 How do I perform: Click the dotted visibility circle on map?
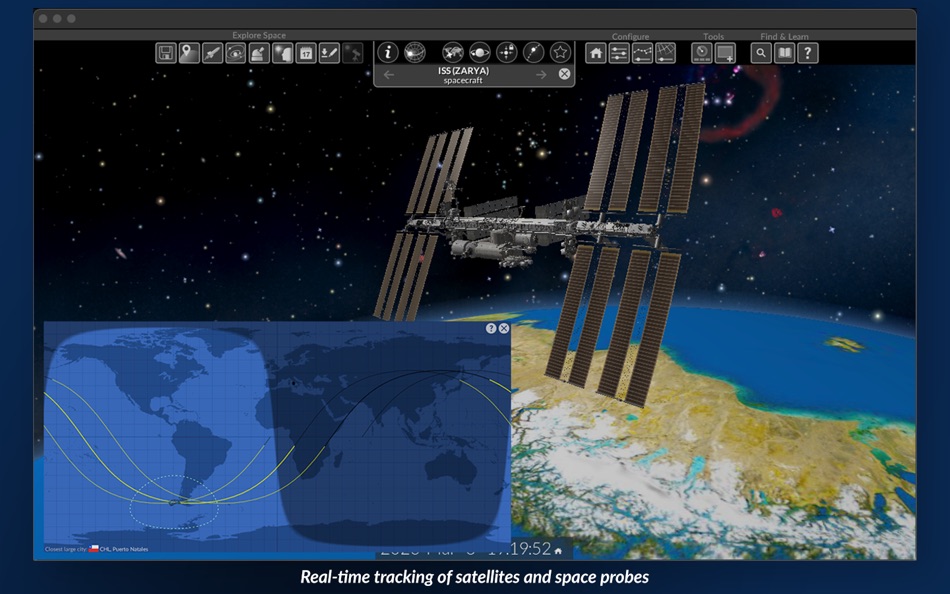174,502
